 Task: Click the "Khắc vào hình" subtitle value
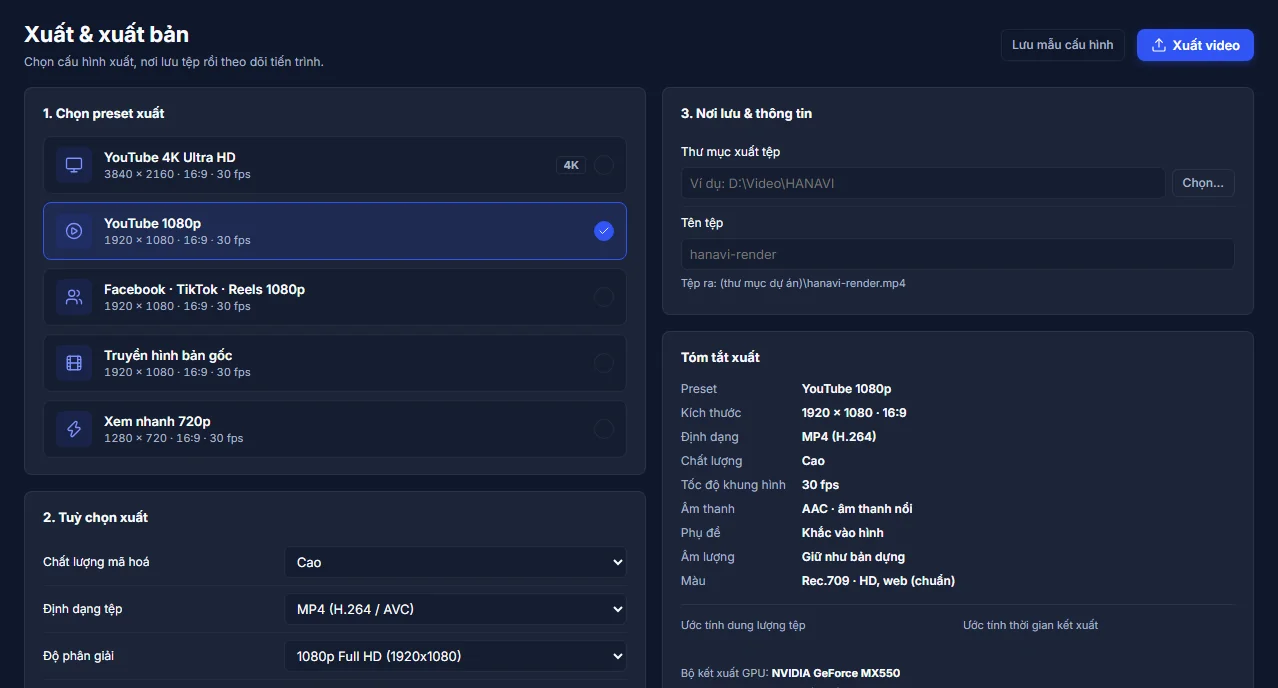(843, 533)
